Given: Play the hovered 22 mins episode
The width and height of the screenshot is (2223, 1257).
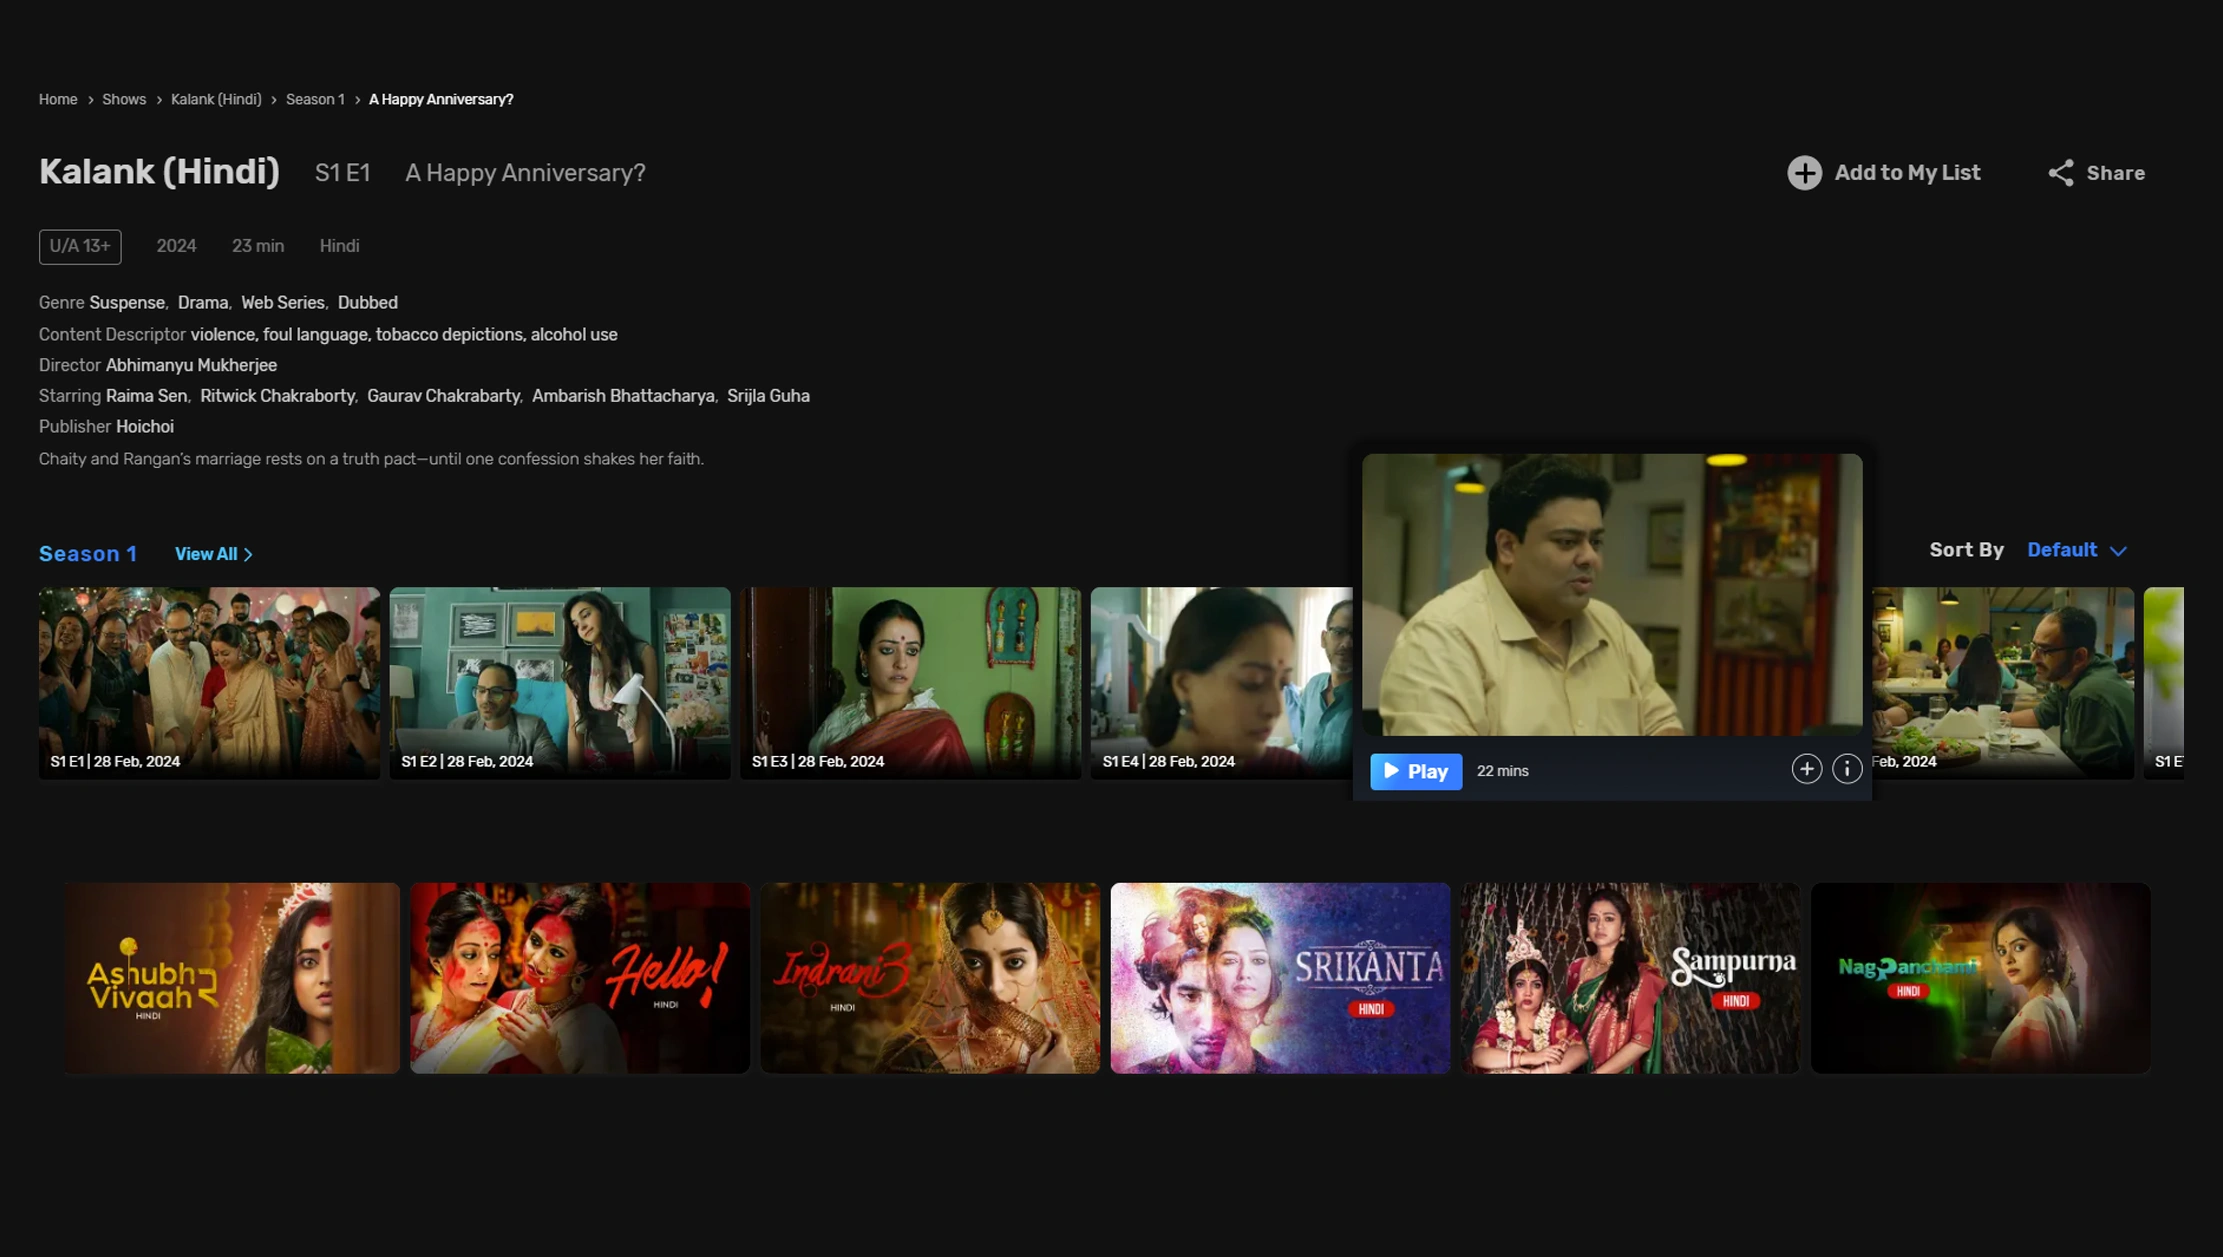Looking at the screenshot, I should click(1415, 771).
